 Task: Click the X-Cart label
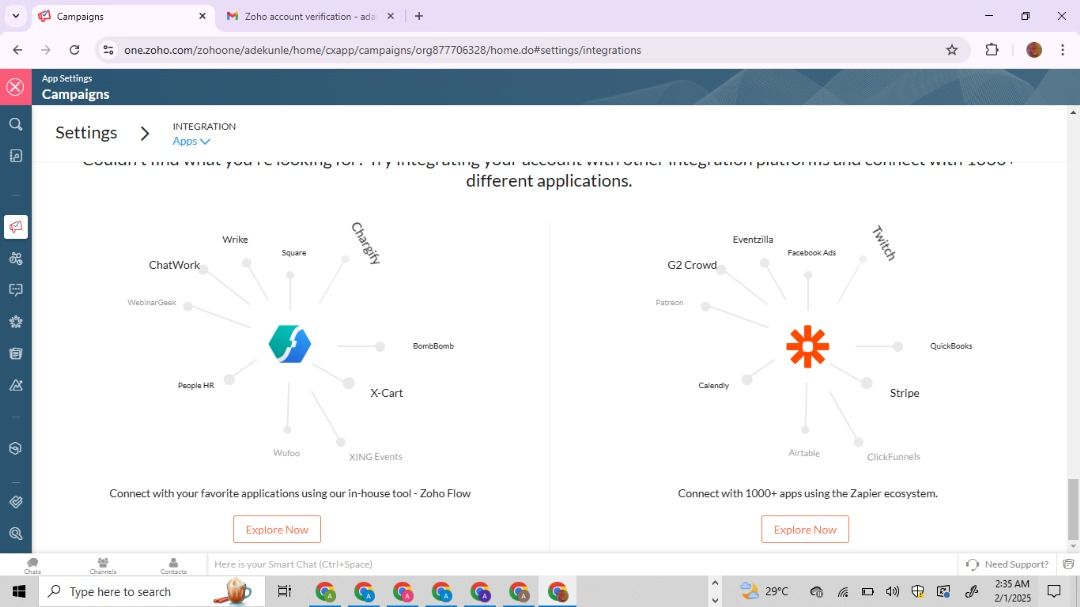(x=386, y=393)
